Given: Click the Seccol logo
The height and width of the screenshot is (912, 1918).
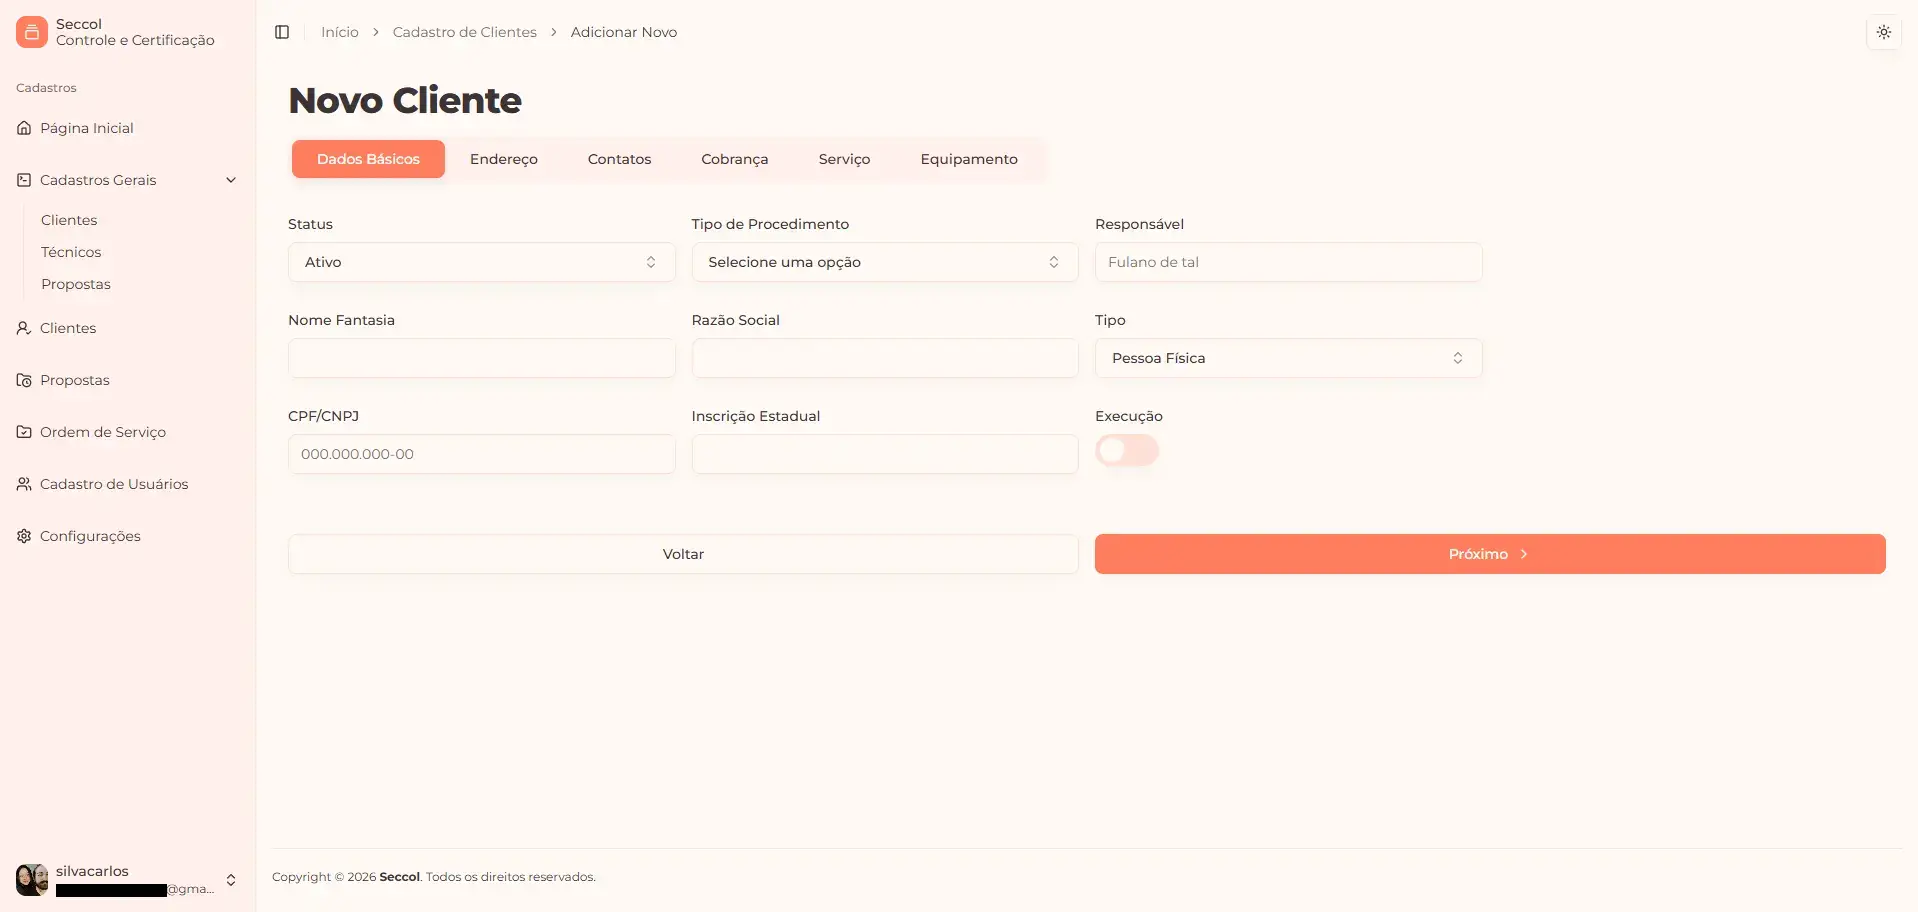Looking at the screenshot, I should [31, 31].
